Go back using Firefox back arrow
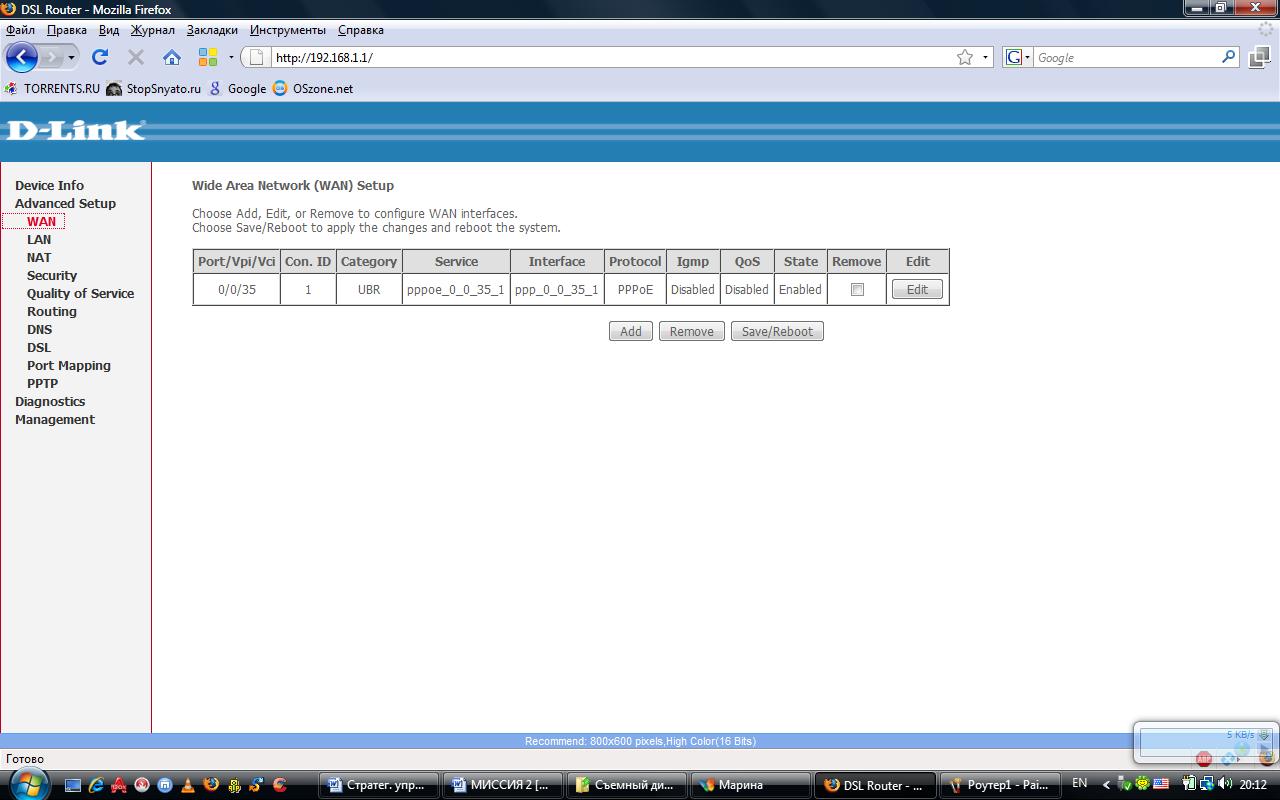The image size is (1280, 800). [x=21, y=57]
